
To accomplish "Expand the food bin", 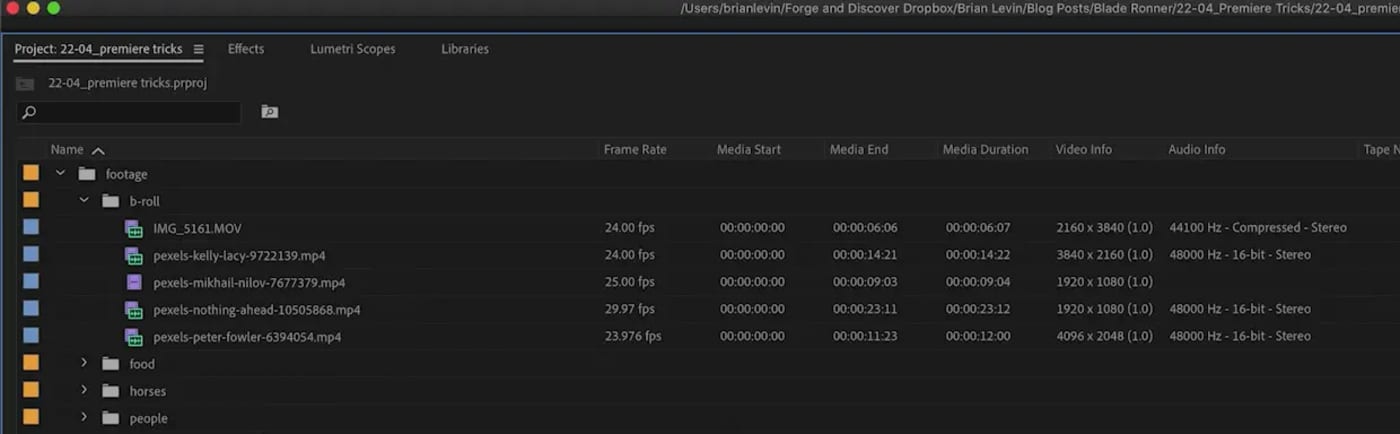I will tap(85, 363).
